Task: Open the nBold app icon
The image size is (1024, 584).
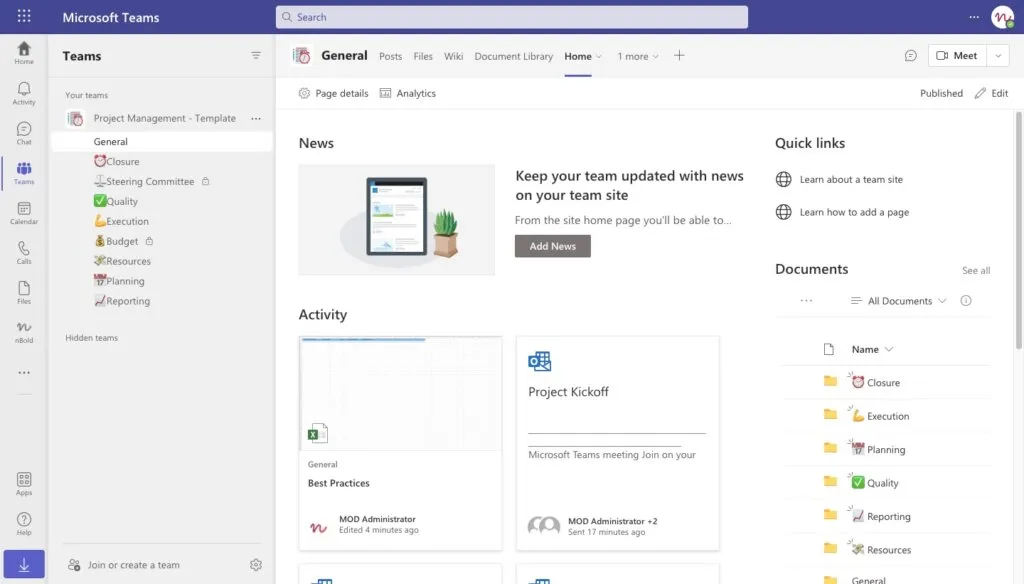Action: [x=24, y=332]
